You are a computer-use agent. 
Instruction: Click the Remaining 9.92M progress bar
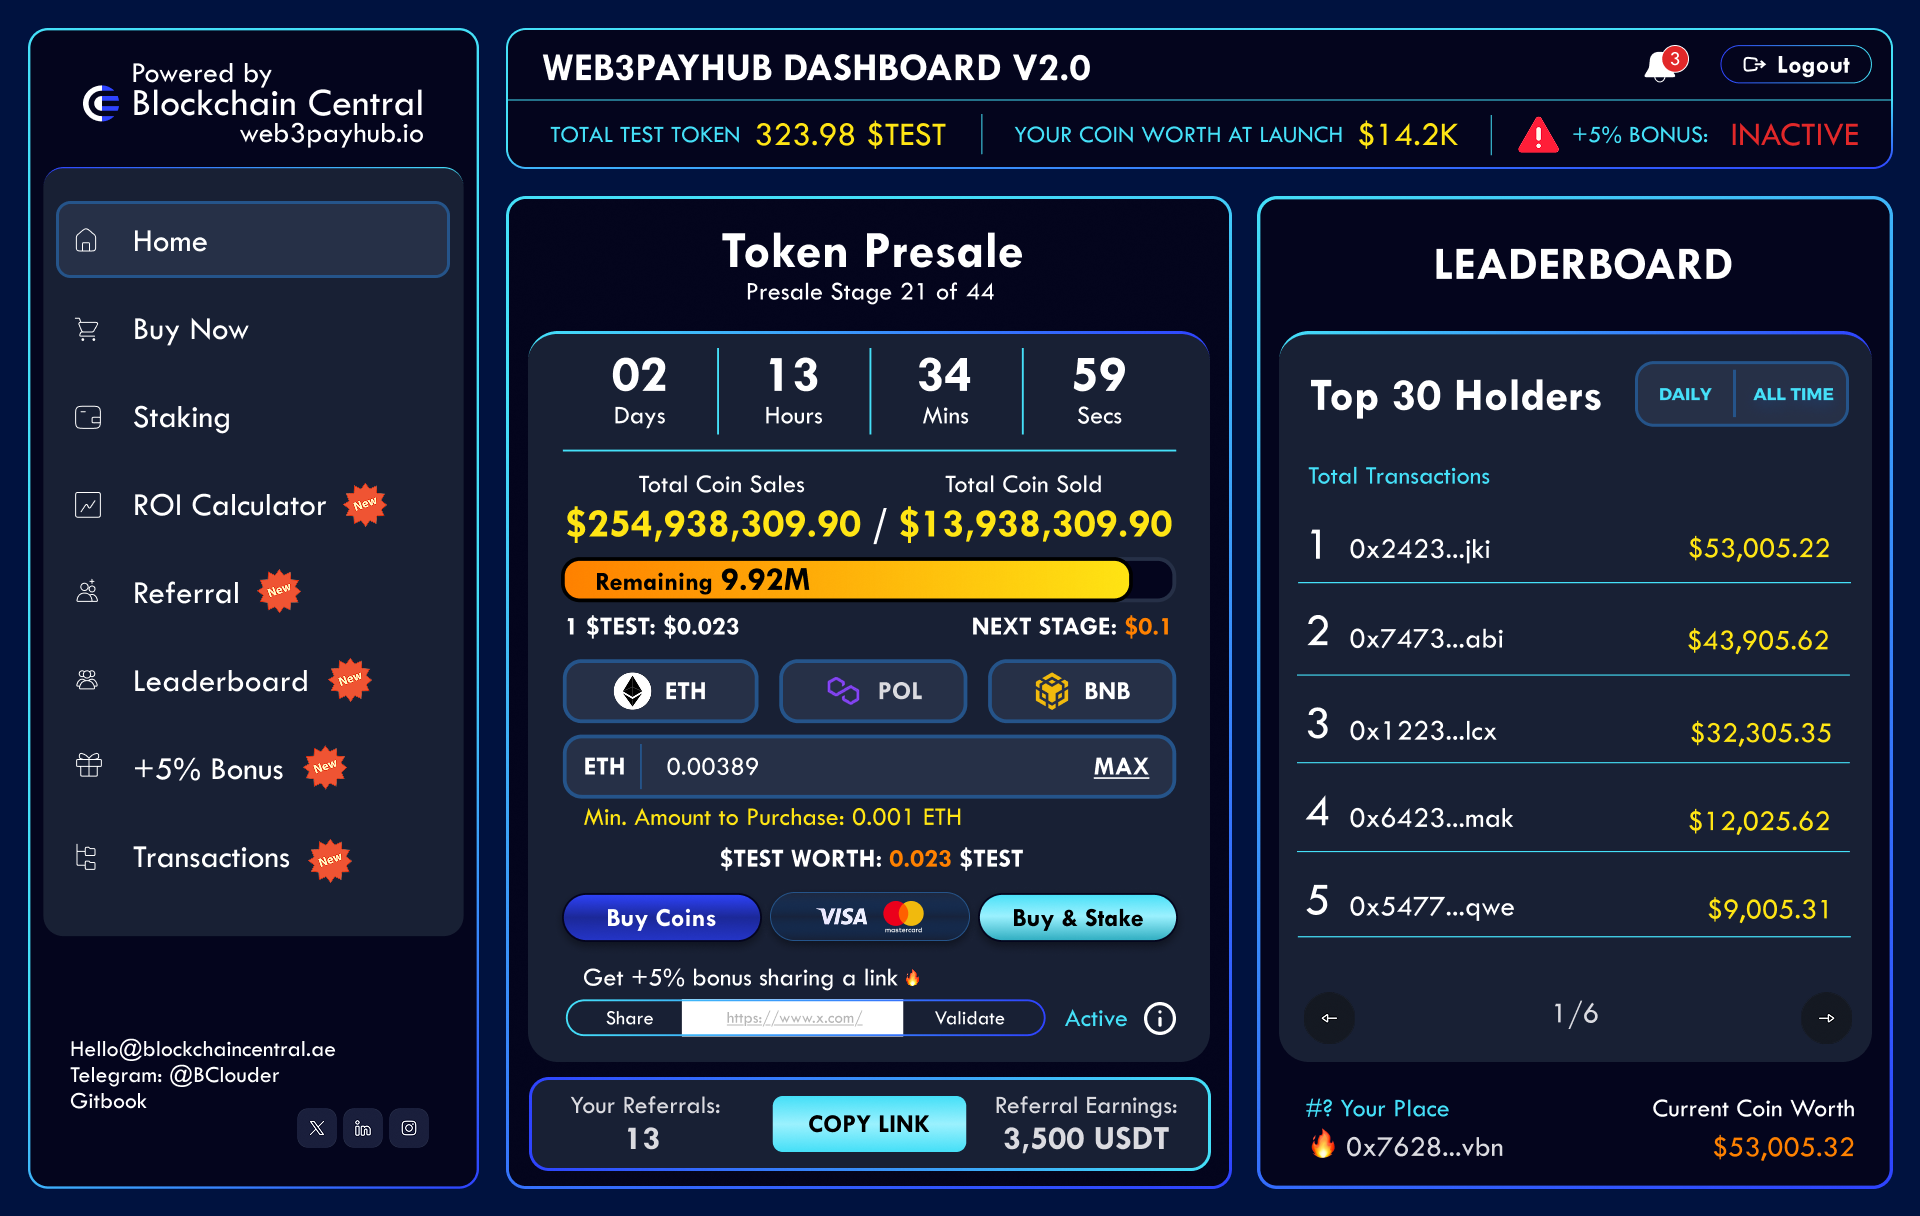(868, 579)
